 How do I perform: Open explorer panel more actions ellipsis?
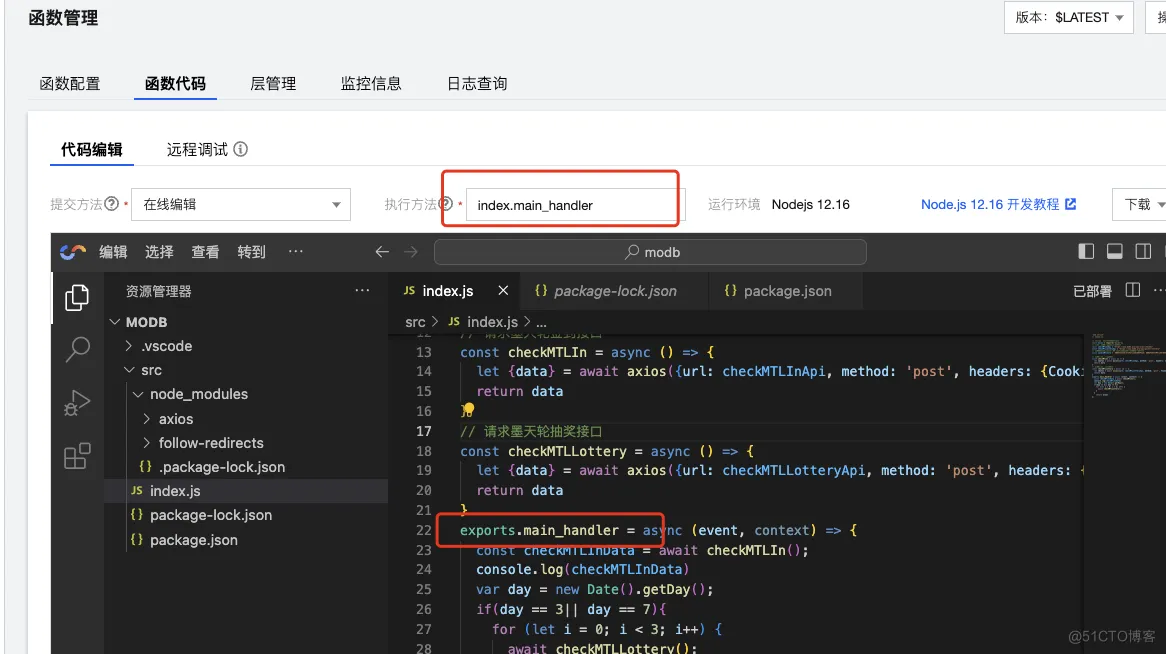click(362, 291)
